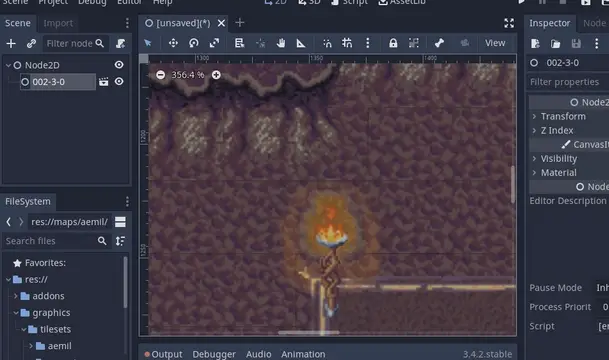Screen dimensions: 609x360
Task: Expand the Material property section
Action: (x=534, y=172)
